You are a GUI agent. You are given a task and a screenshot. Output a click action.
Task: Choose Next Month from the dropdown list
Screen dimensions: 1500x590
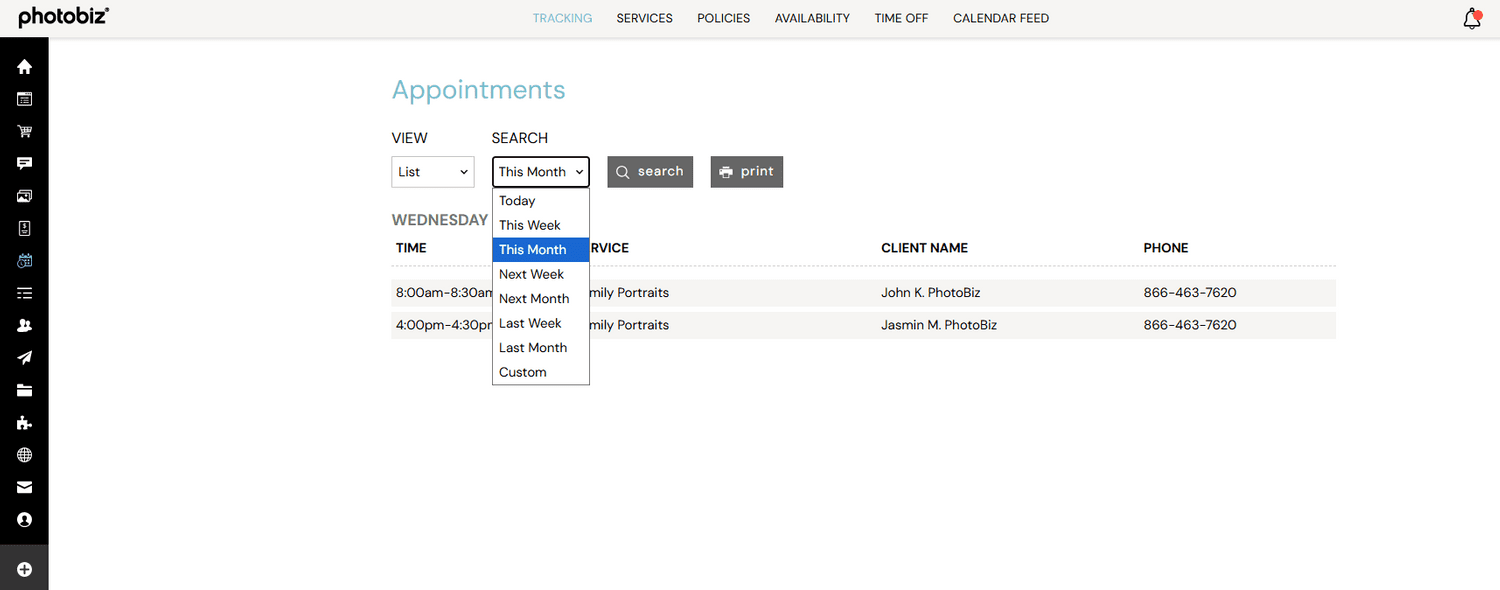[x=540, y=299]
